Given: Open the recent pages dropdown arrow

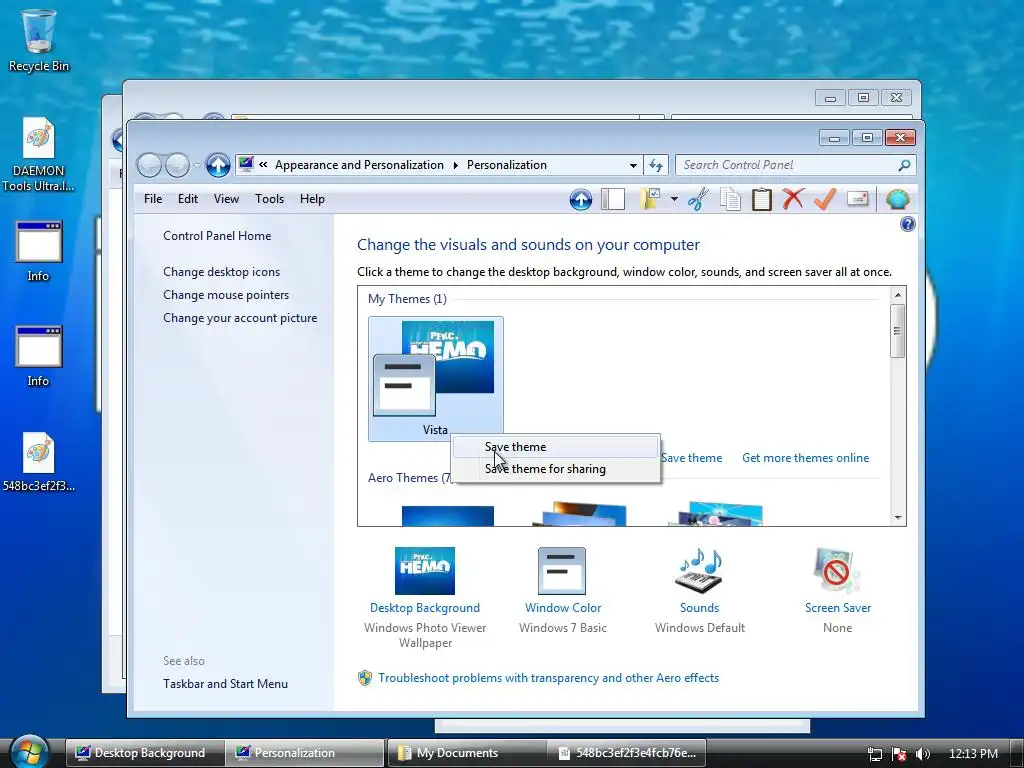Looking at the screenshot, I should pyautogui.click(x=197, y=165).
